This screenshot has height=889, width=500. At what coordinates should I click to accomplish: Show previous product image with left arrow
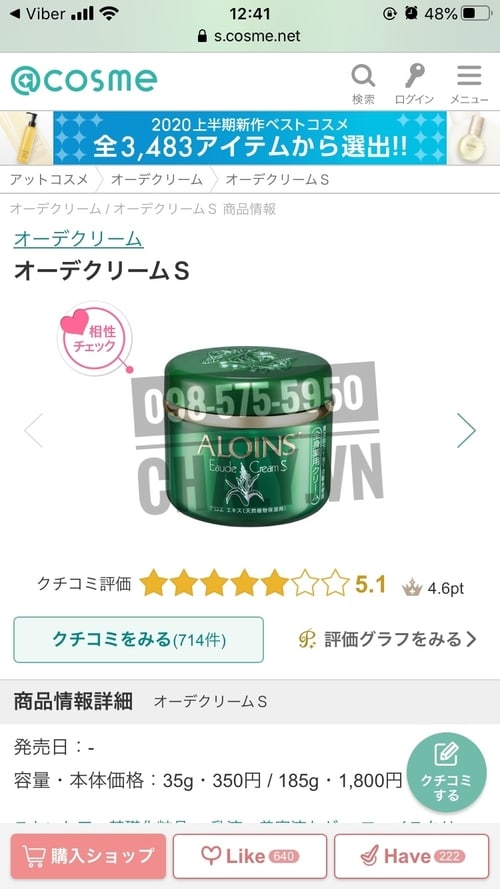point(33,430)
